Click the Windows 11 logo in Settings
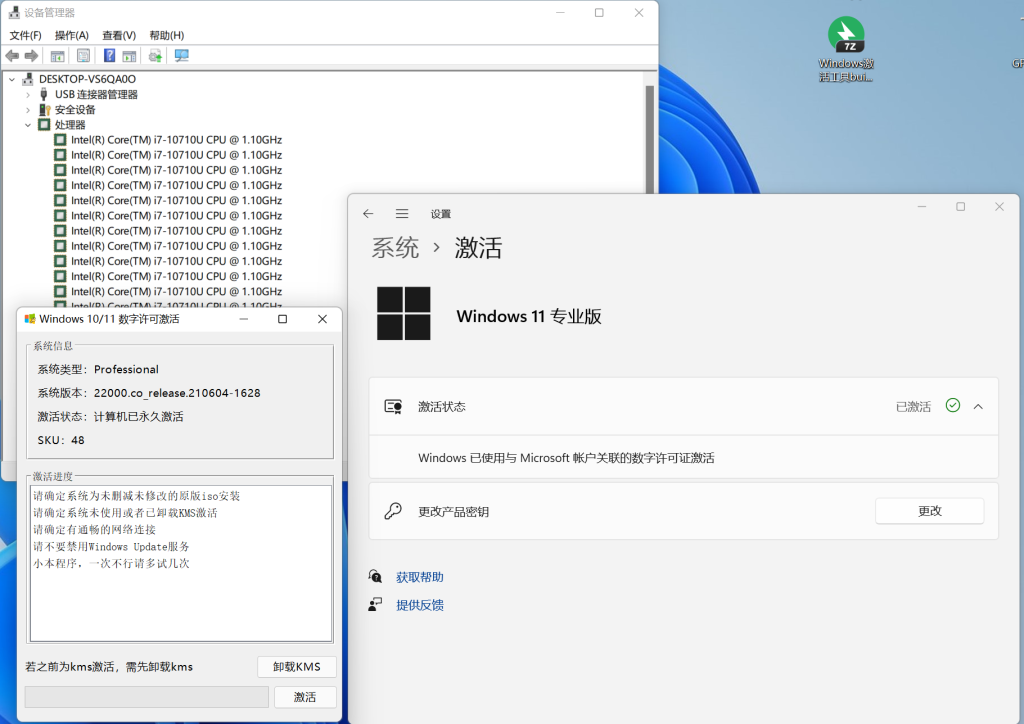 (404, 313)
